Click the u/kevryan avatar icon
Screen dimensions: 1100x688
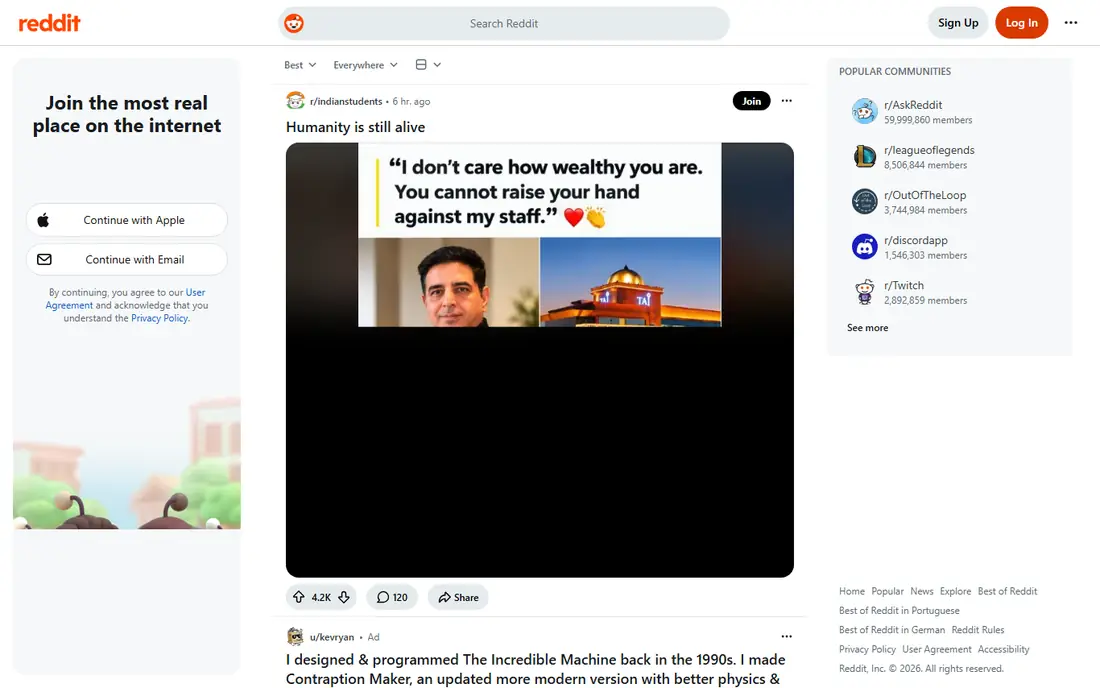295,637
